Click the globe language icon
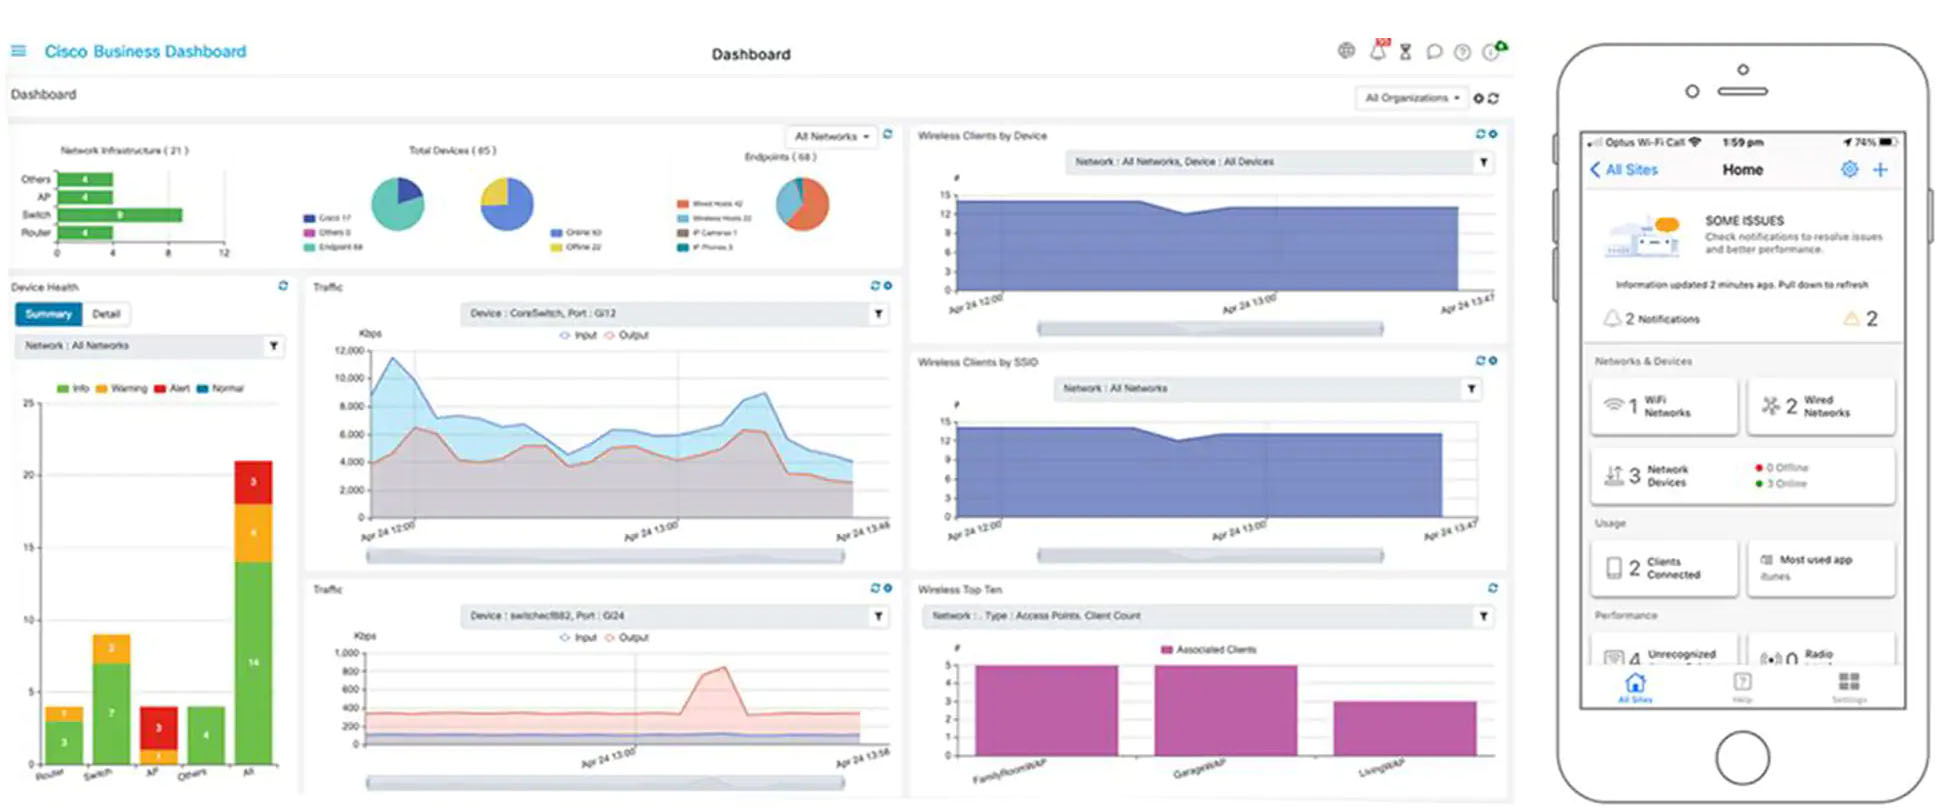This screenshot has height=810, width=1935. point(1346,51)
